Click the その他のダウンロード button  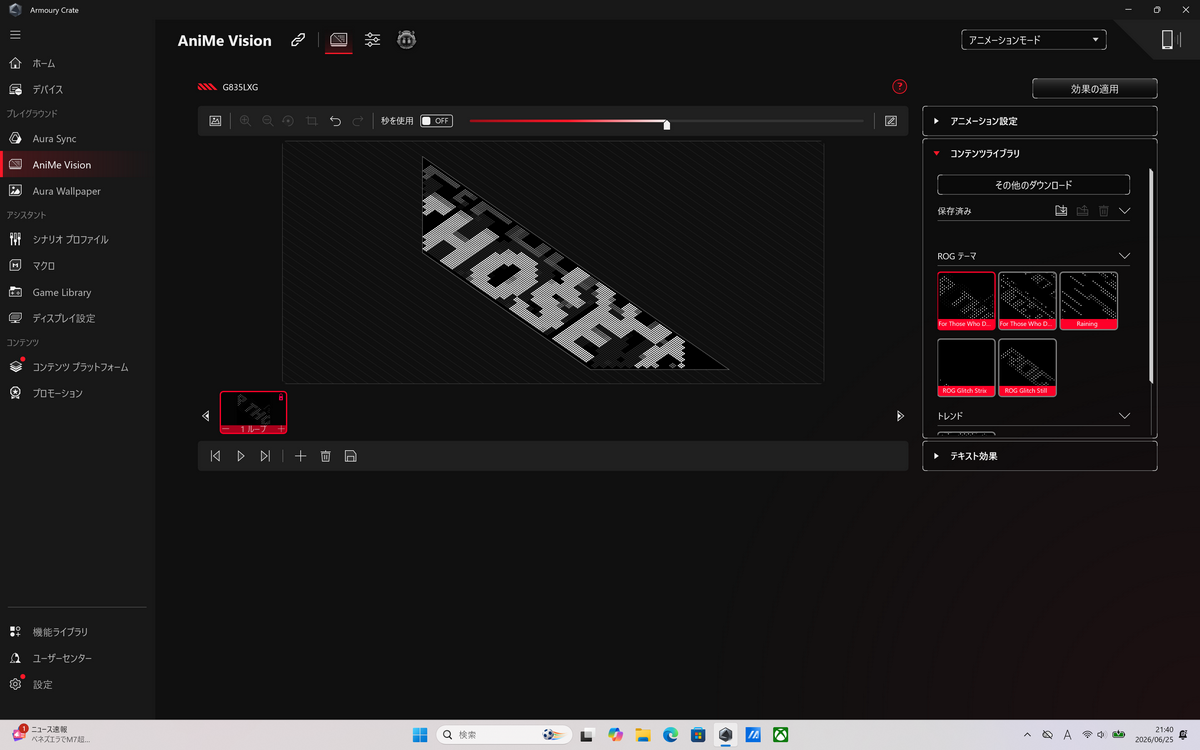click(x=1033, y=185)
